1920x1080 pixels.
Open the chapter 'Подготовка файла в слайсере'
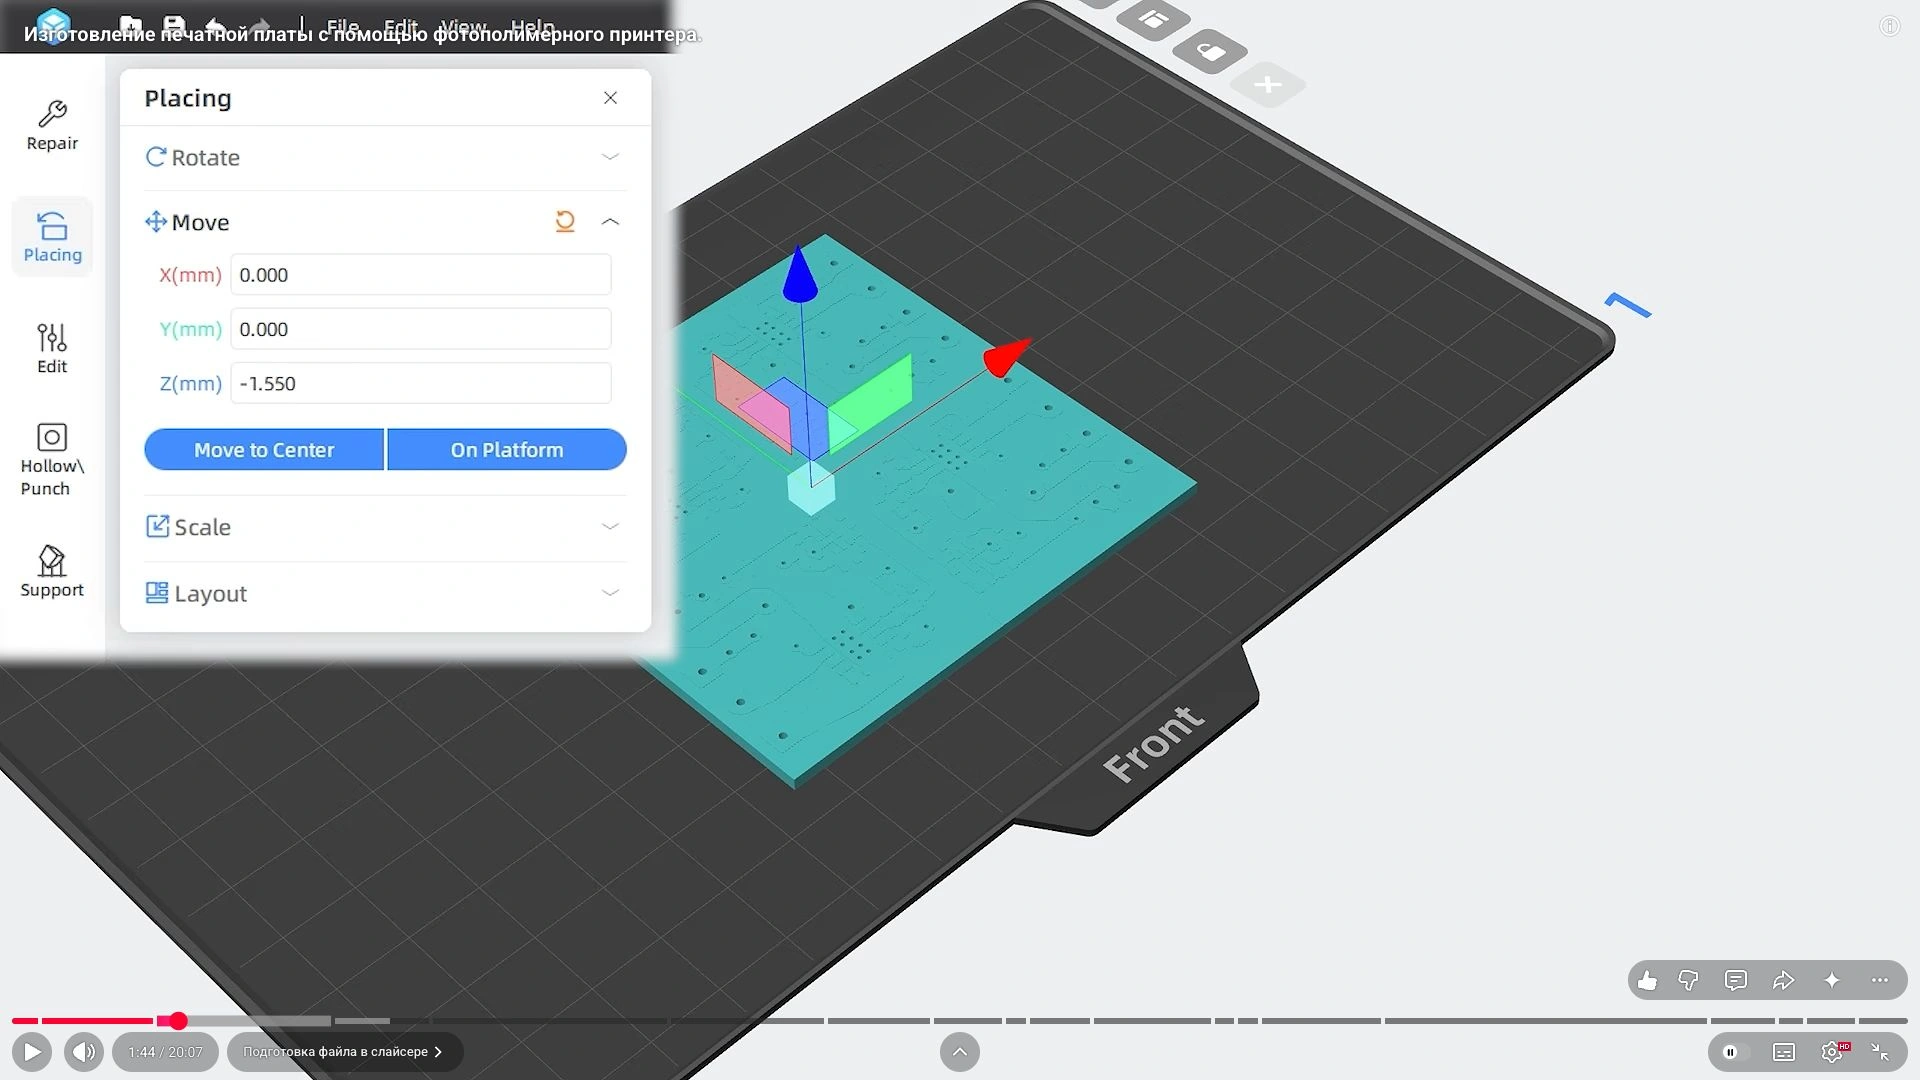[x=344, y=1052]
